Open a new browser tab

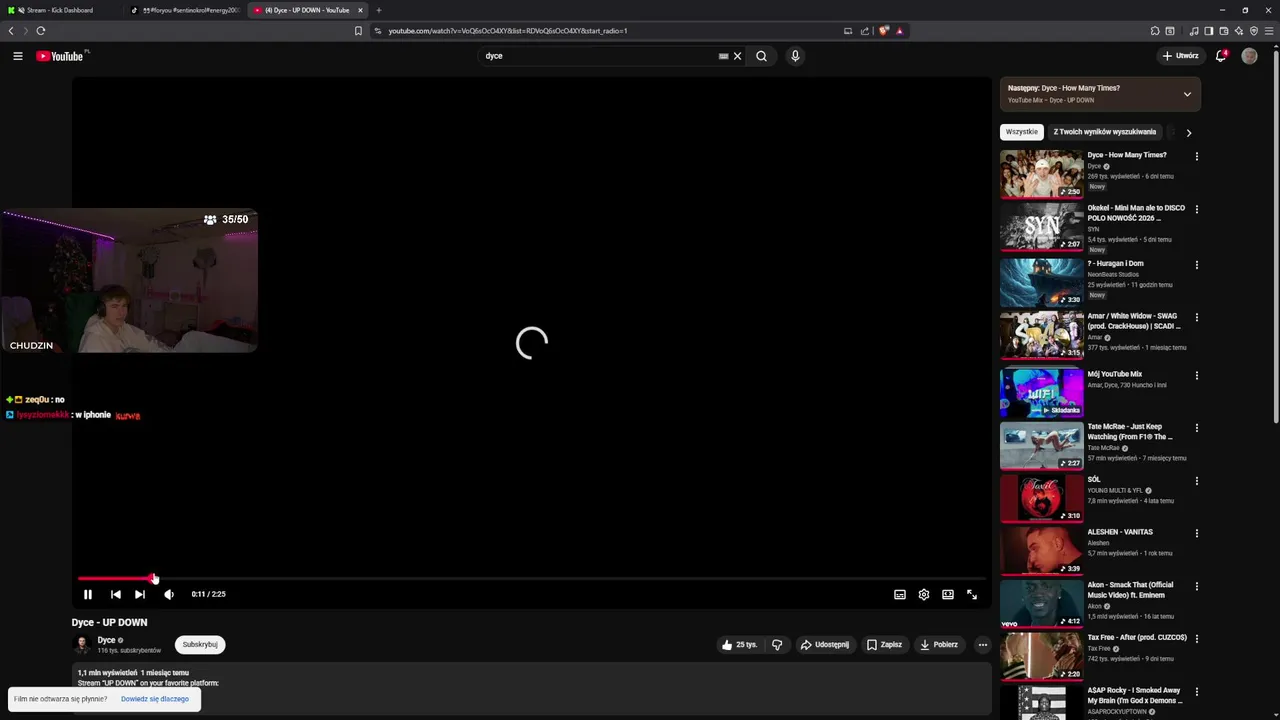pos(379,10)
